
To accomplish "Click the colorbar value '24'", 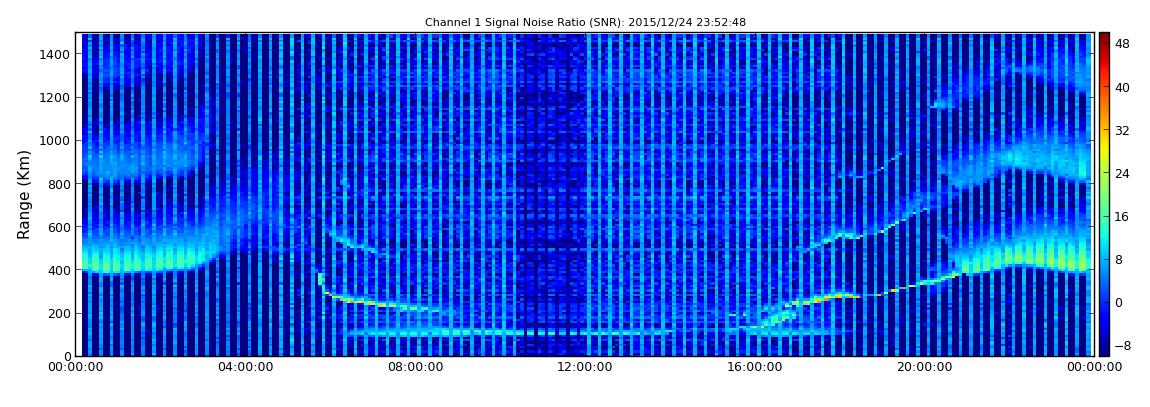I will pos(1122,174).
